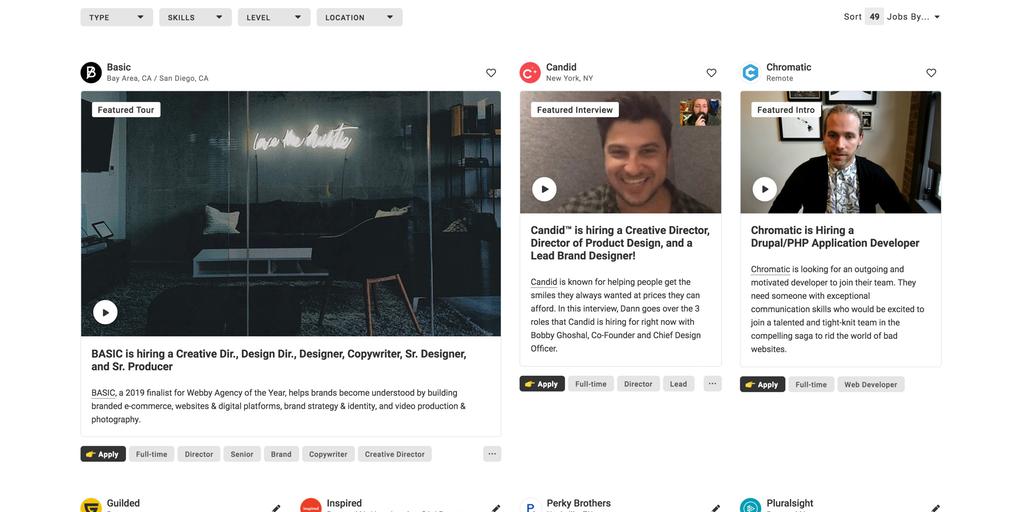The height and width of the screenshot is (512, 1024).
Task: Click Remote location under Chromatic
Action: click(x=780, y=78)
